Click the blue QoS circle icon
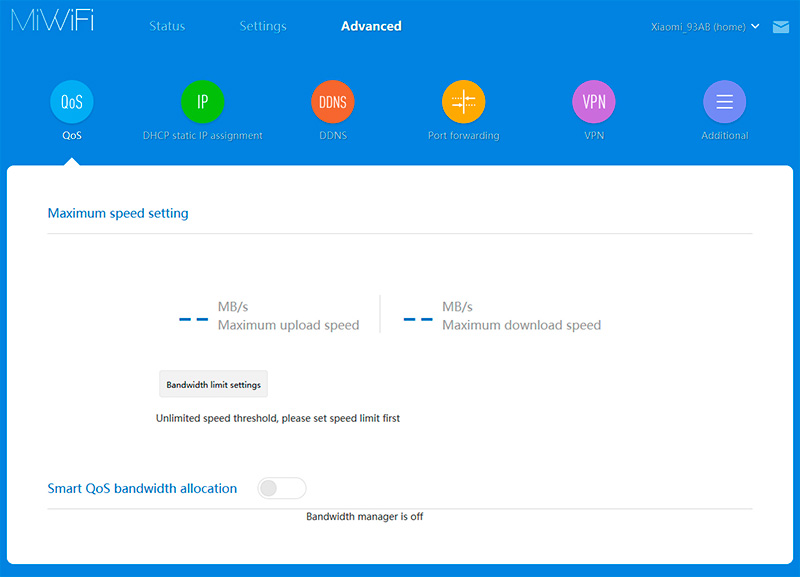Image resolution: width=800 pixels, height=577 pixels. pyautogui.click(x=72, y=102)
